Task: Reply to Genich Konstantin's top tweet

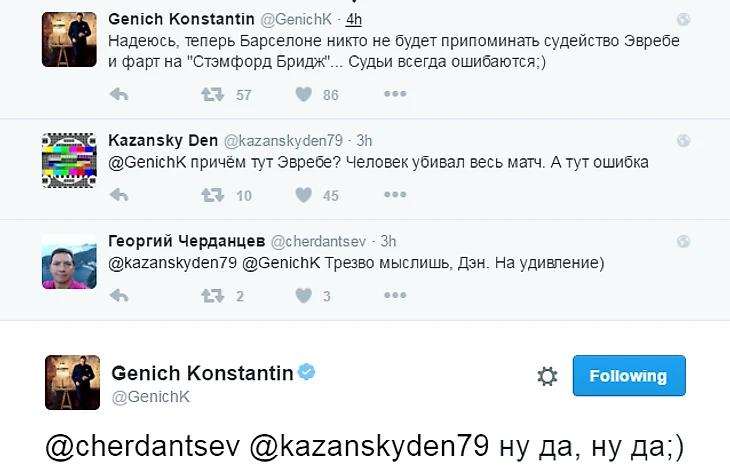Action: [x=118, y=95]
